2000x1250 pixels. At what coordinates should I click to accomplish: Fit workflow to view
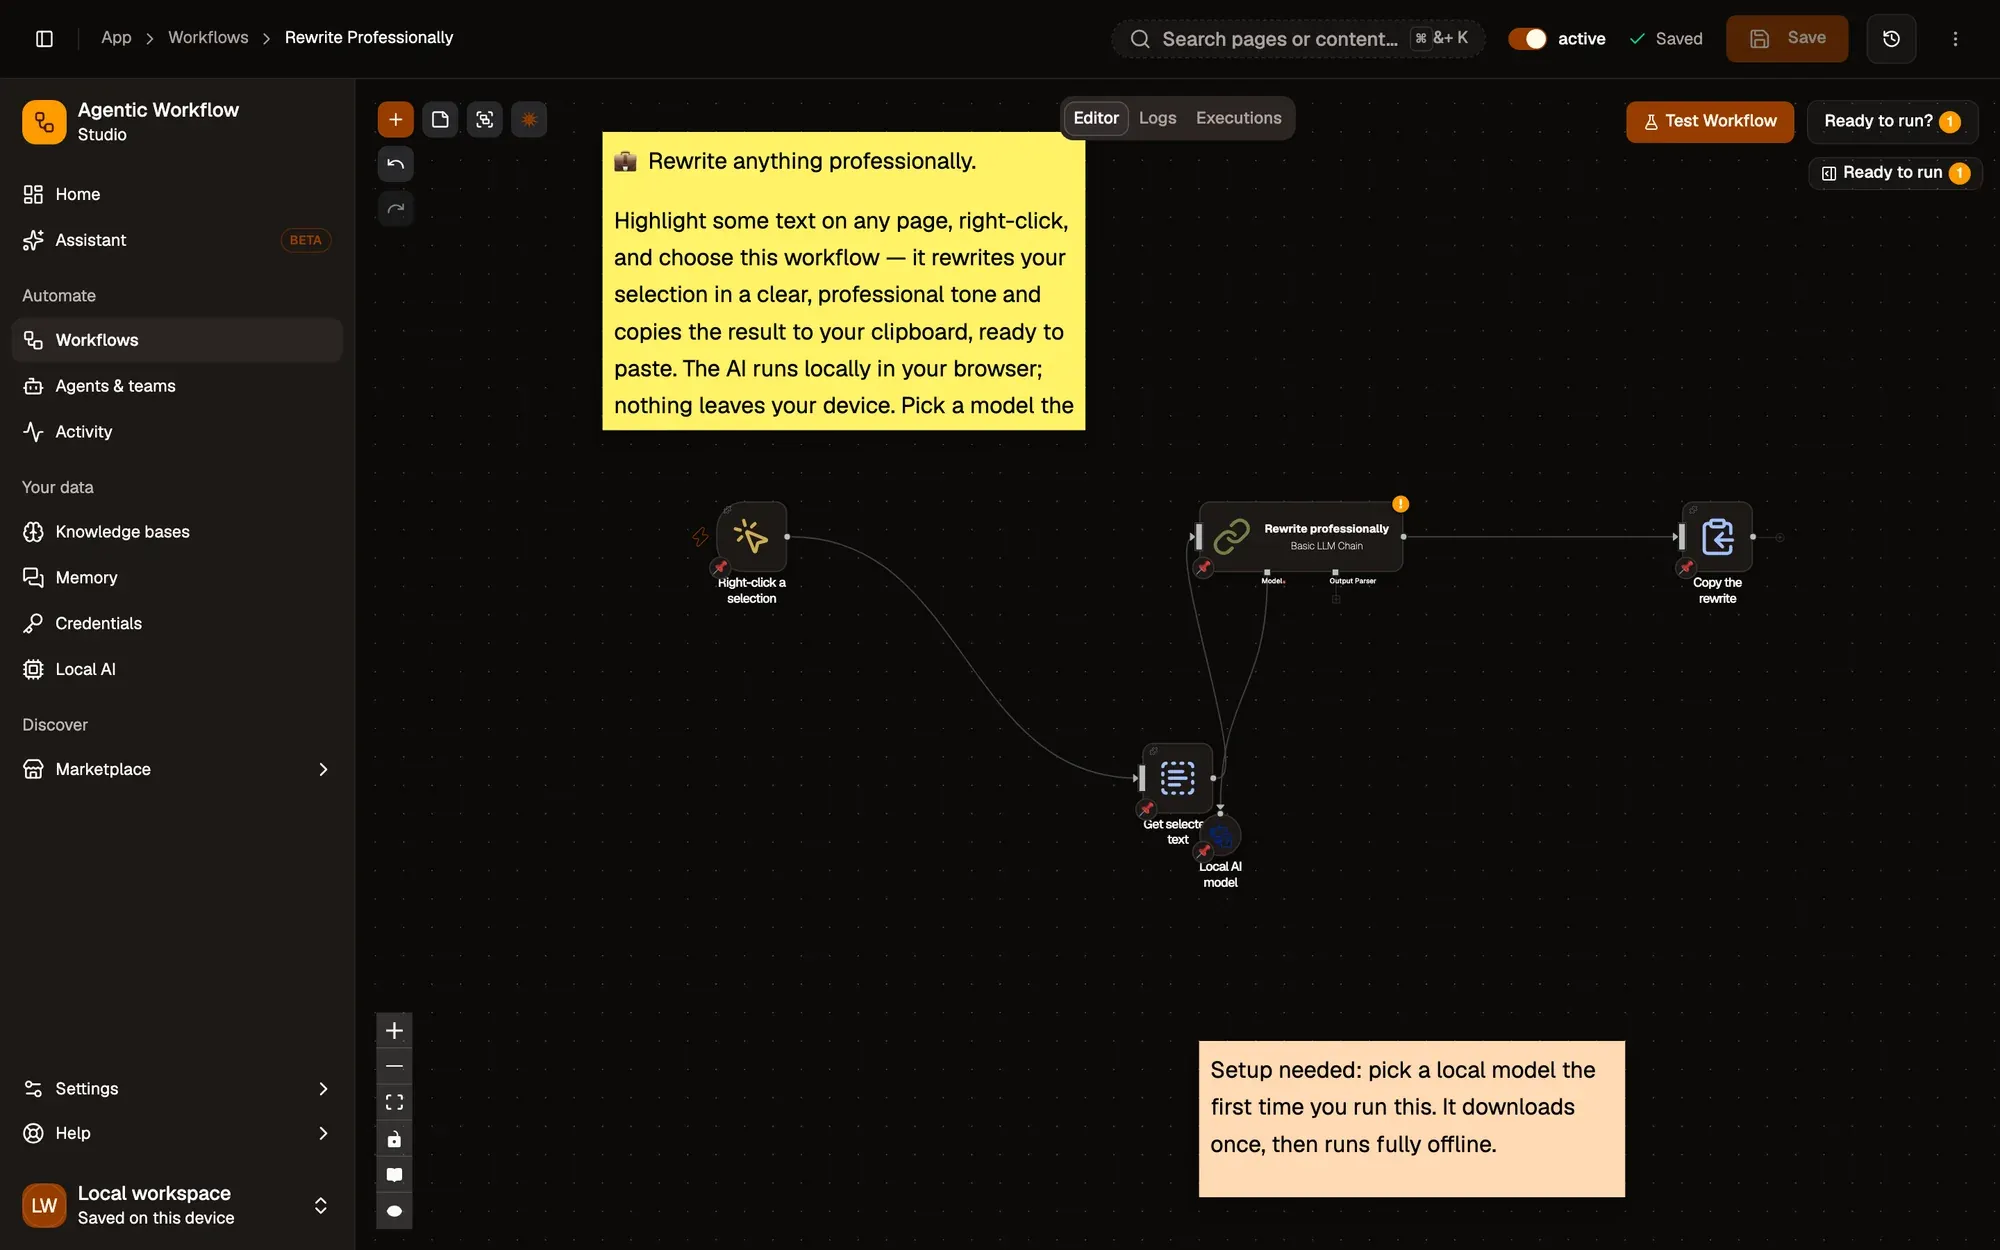coord(394,1103)
